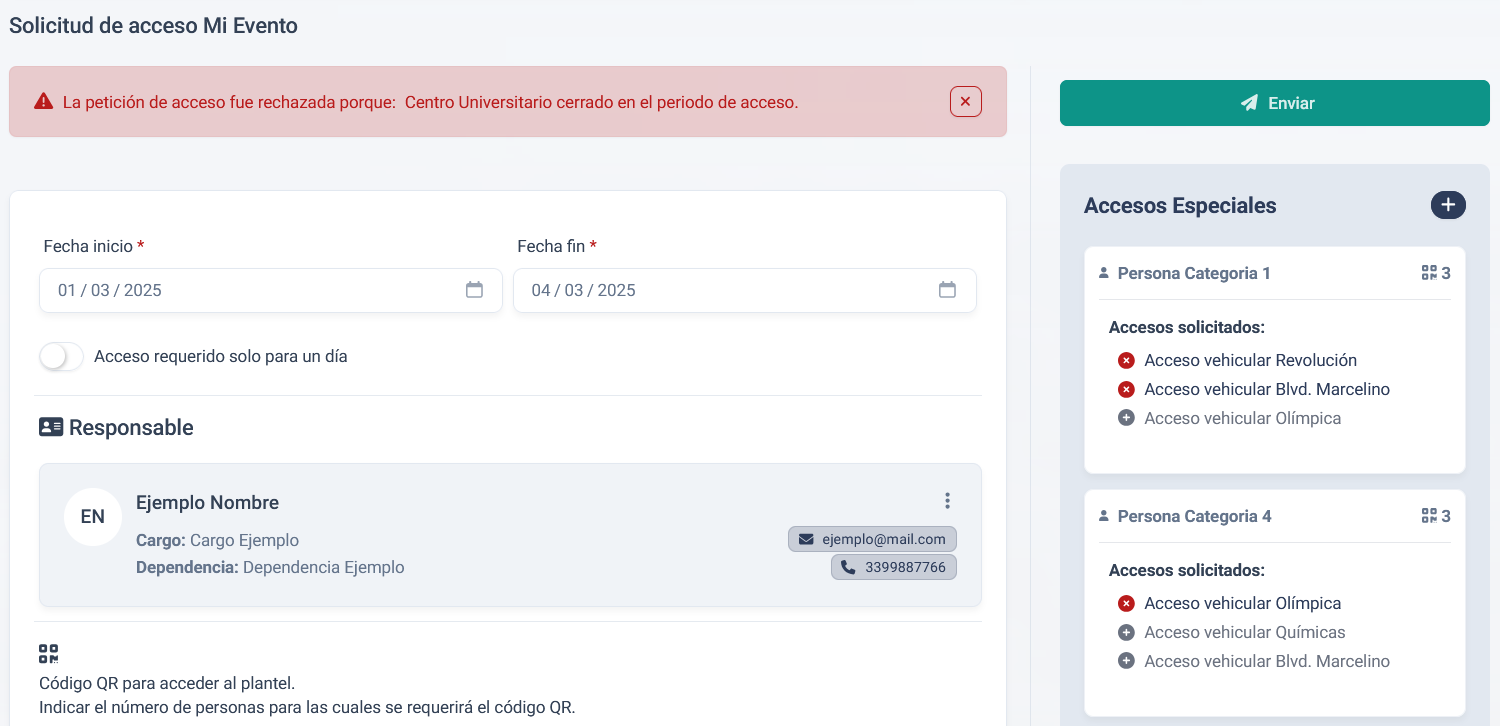The width and height of the screenshot is (1500, 726).
Task: Remove Acceso vehicular Blvd. Marcelino under Persona Categoria 1
Action: (1127, 389)
